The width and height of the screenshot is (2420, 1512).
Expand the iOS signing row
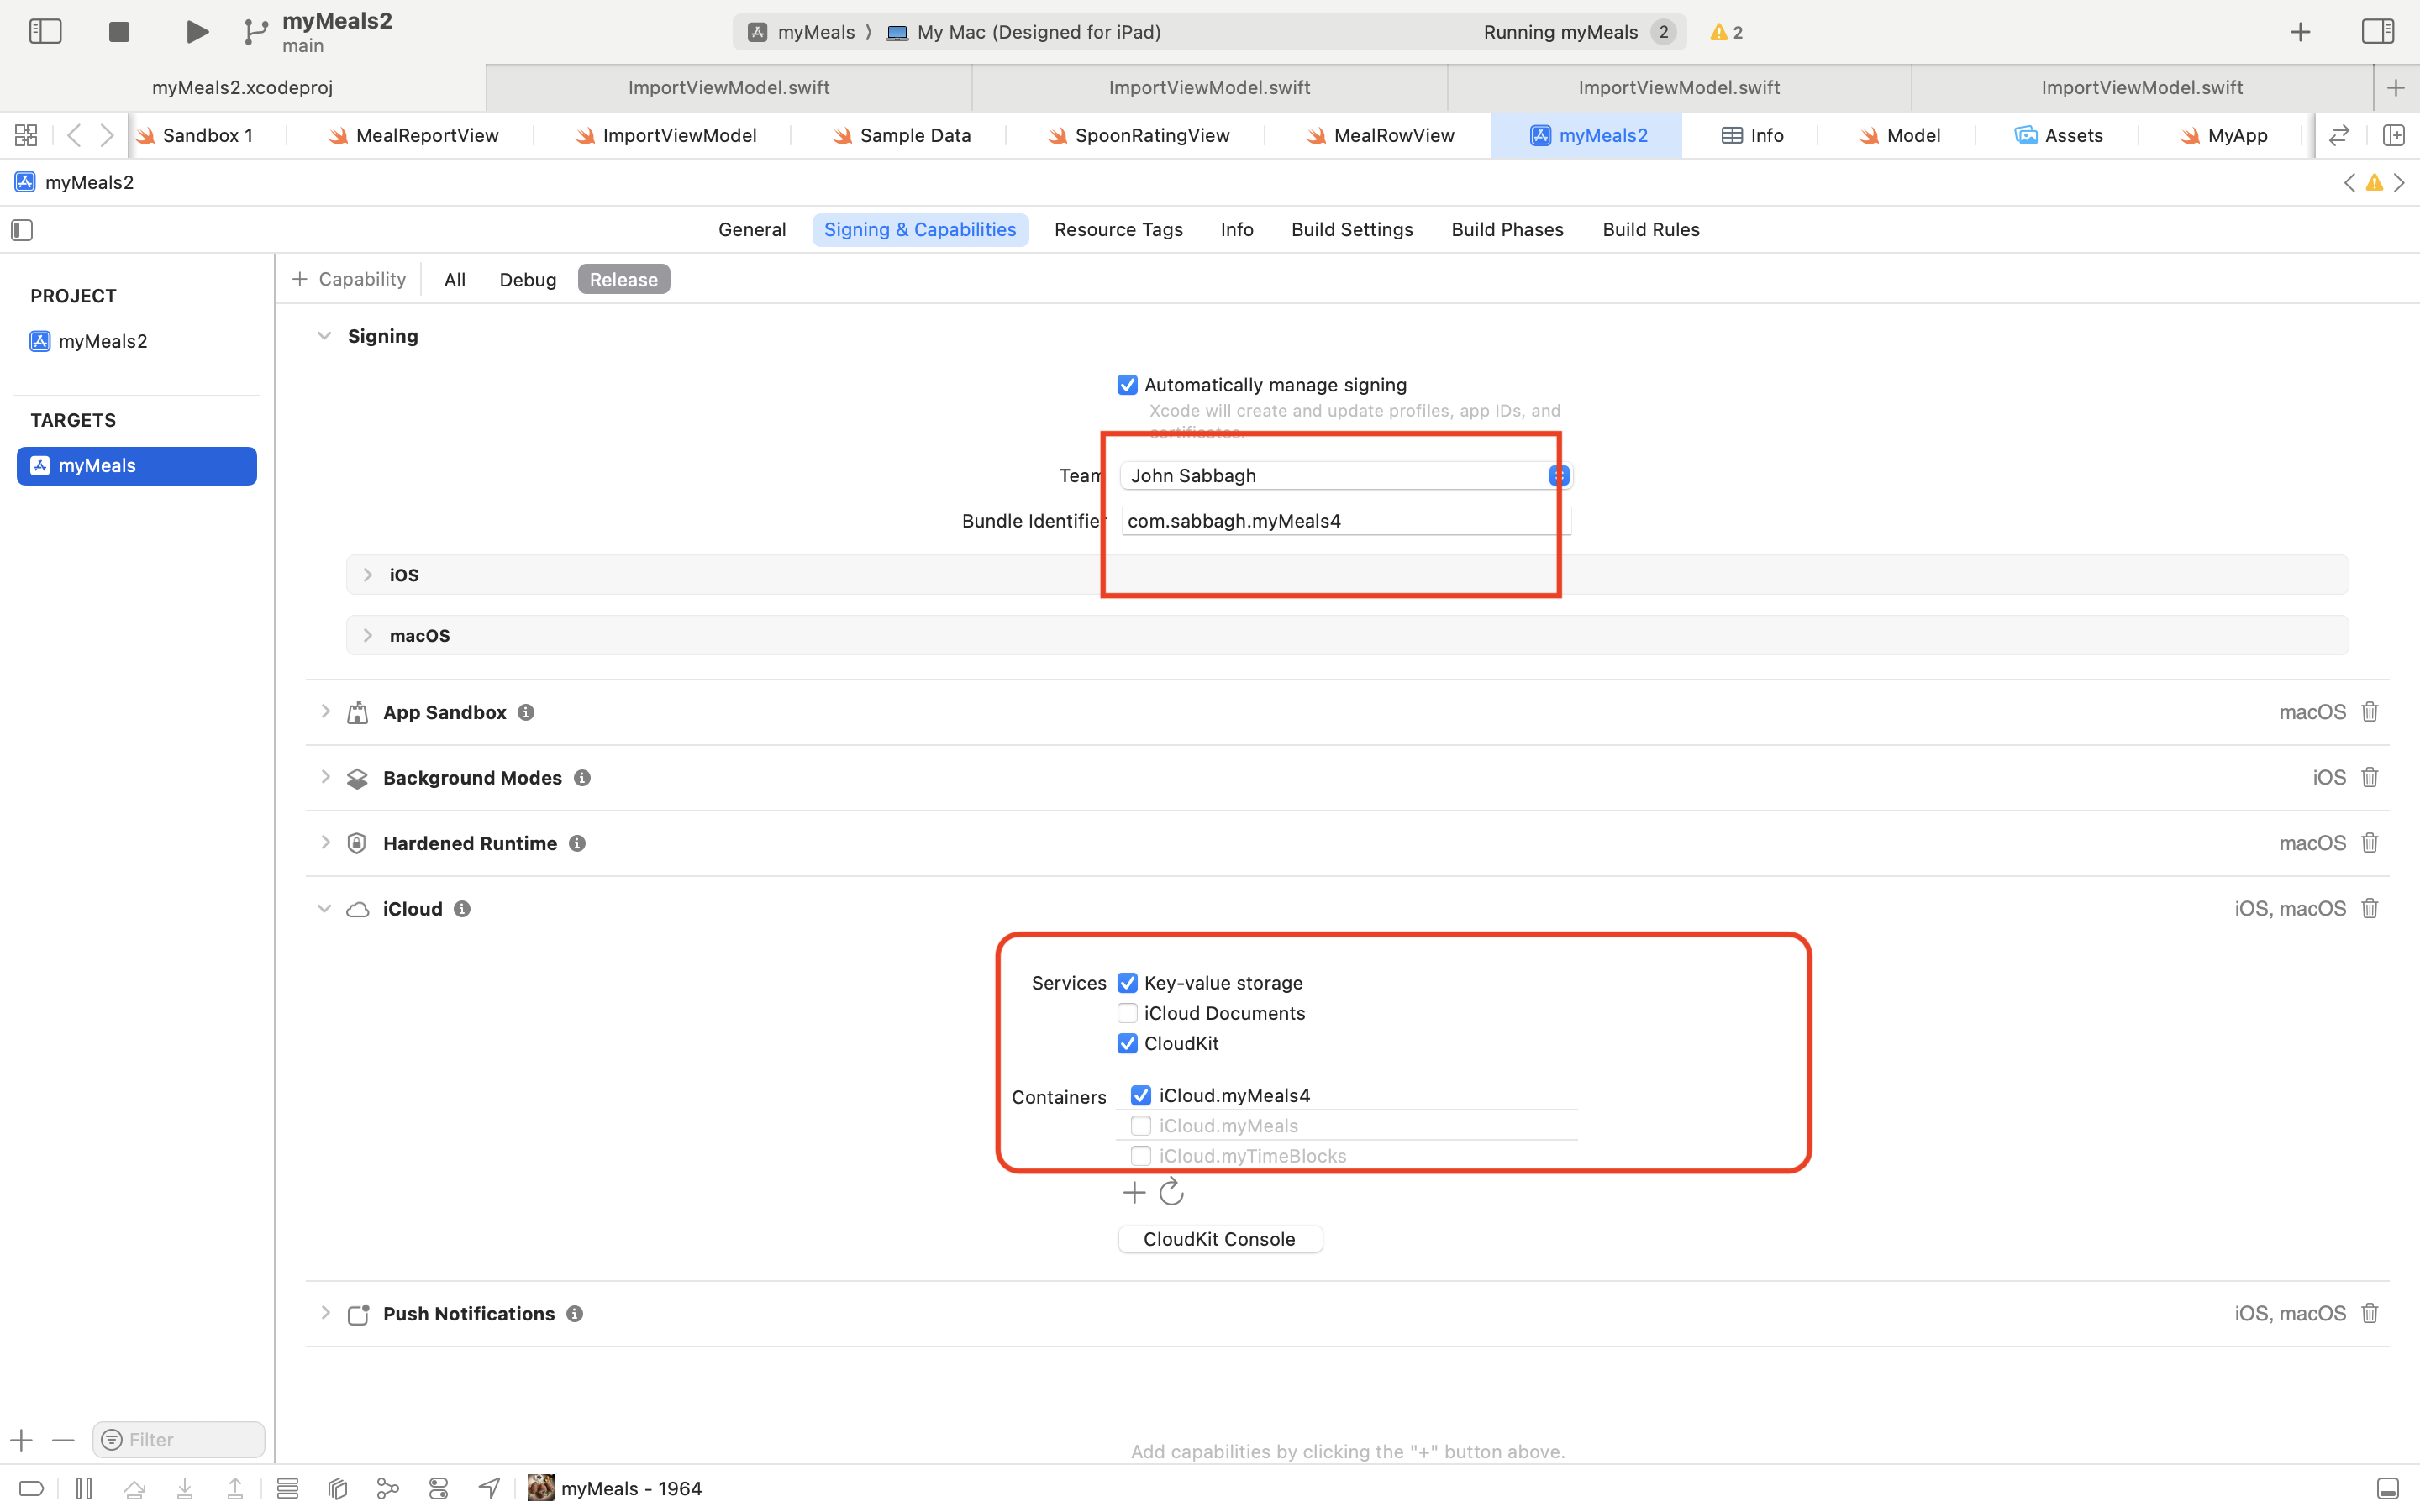click(367, 575)
